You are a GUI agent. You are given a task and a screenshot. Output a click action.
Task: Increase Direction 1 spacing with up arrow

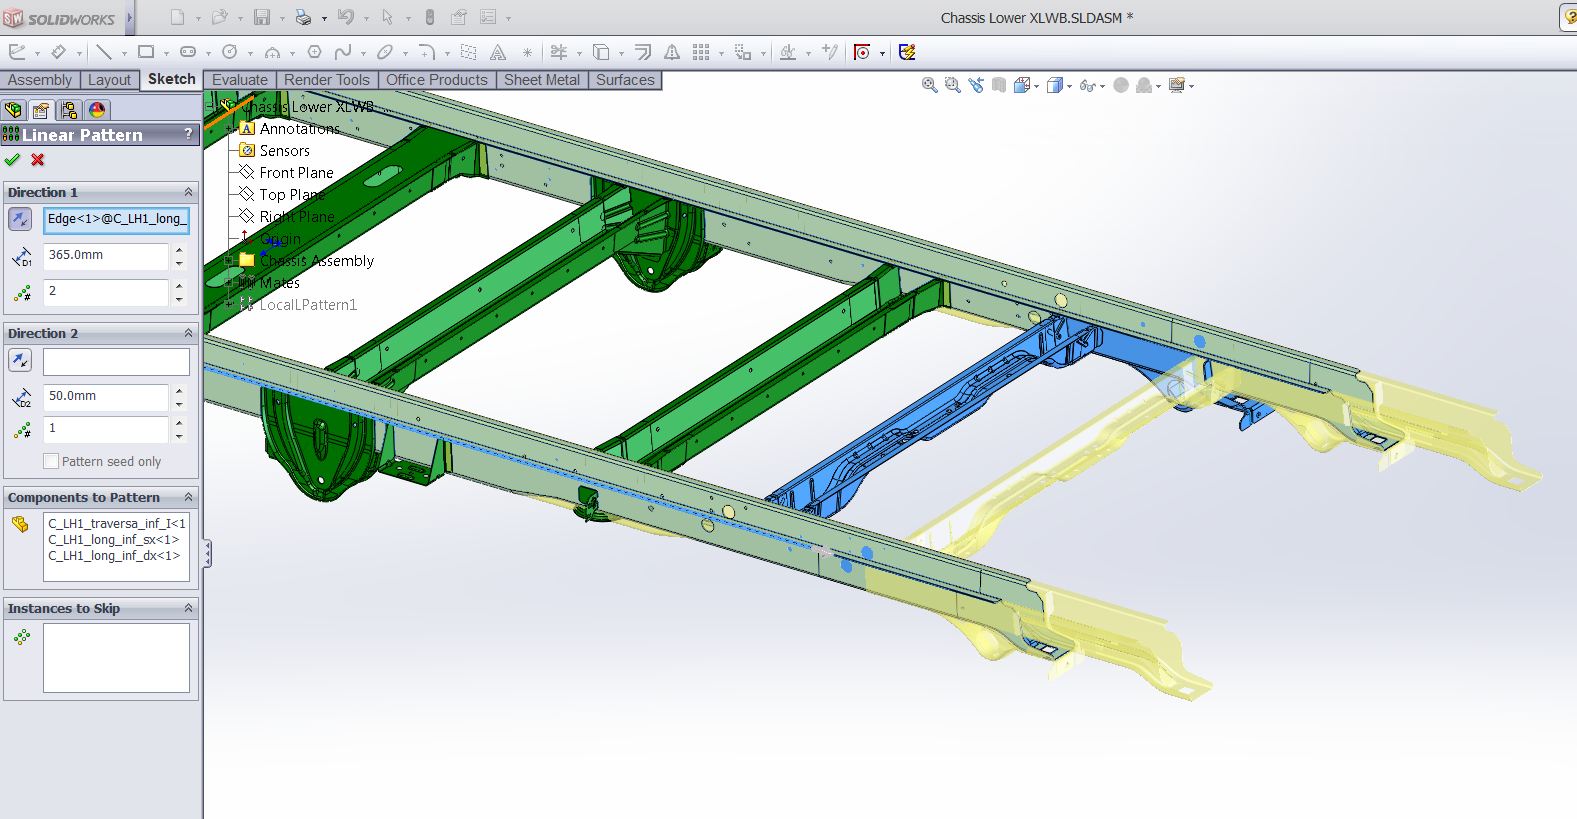(179, 249)
